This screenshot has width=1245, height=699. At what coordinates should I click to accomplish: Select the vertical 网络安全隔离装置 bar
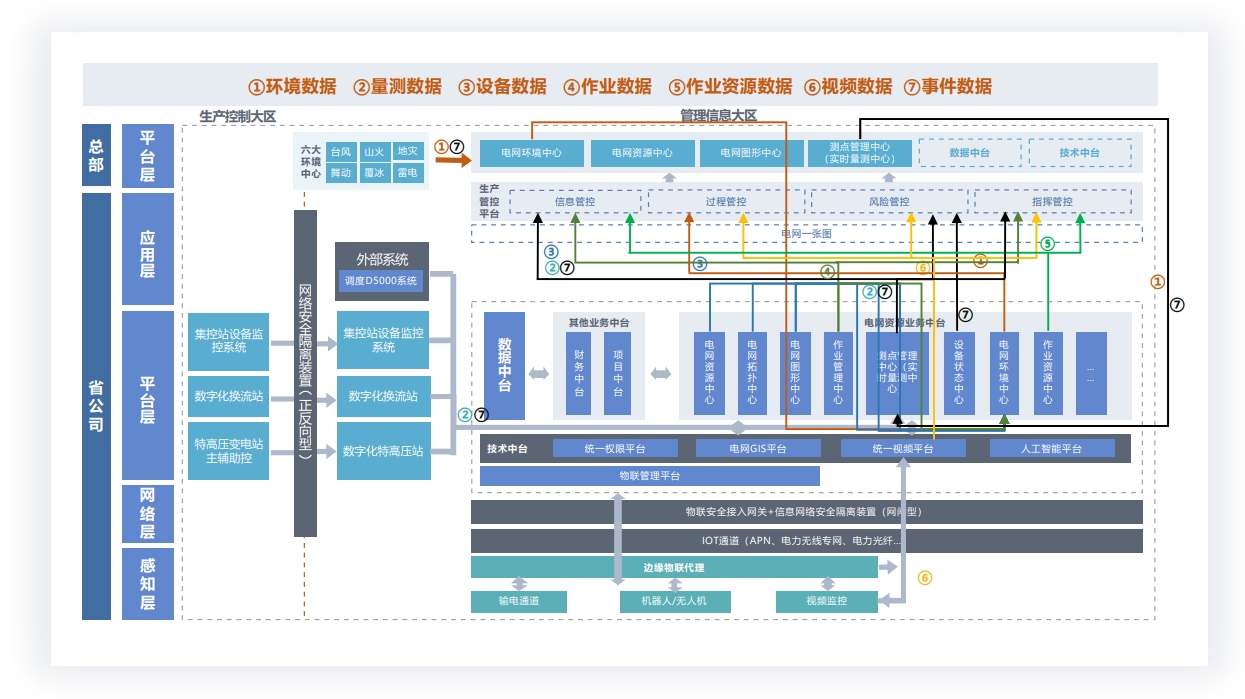[x=305, y=373]
